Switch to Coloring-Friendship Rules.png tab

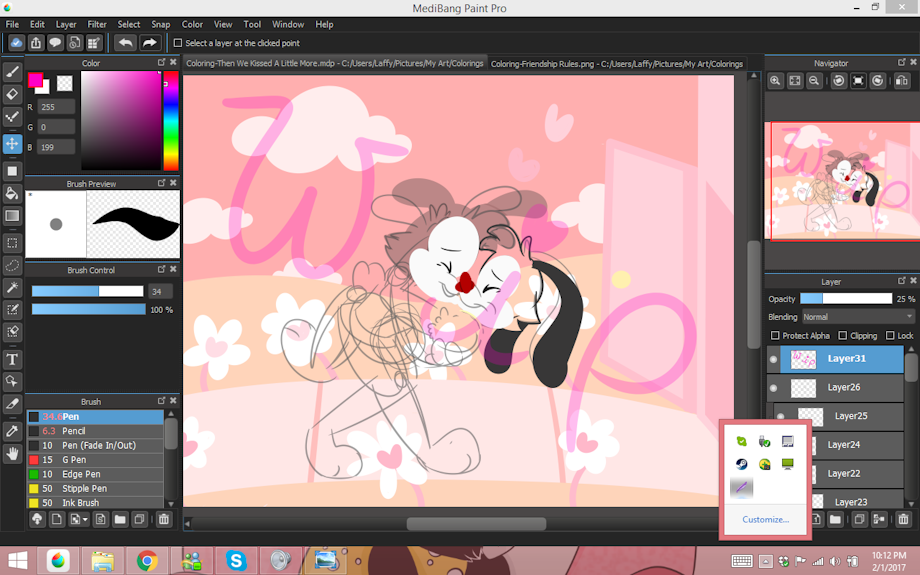pyautogui.click(x=616, y=64)
